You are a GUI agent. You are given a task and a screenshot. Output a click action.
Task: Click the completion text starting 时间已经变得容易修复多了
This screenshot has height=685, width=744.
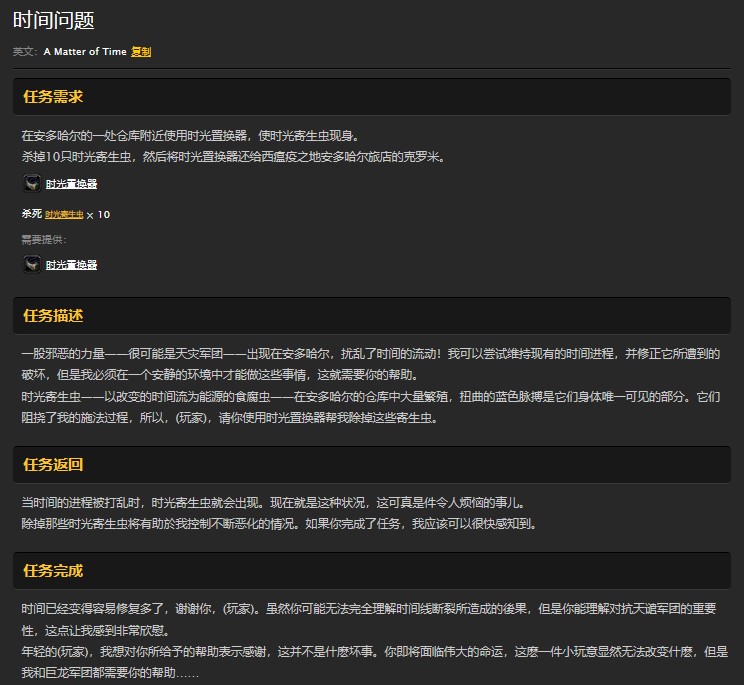tap(370, 609)
